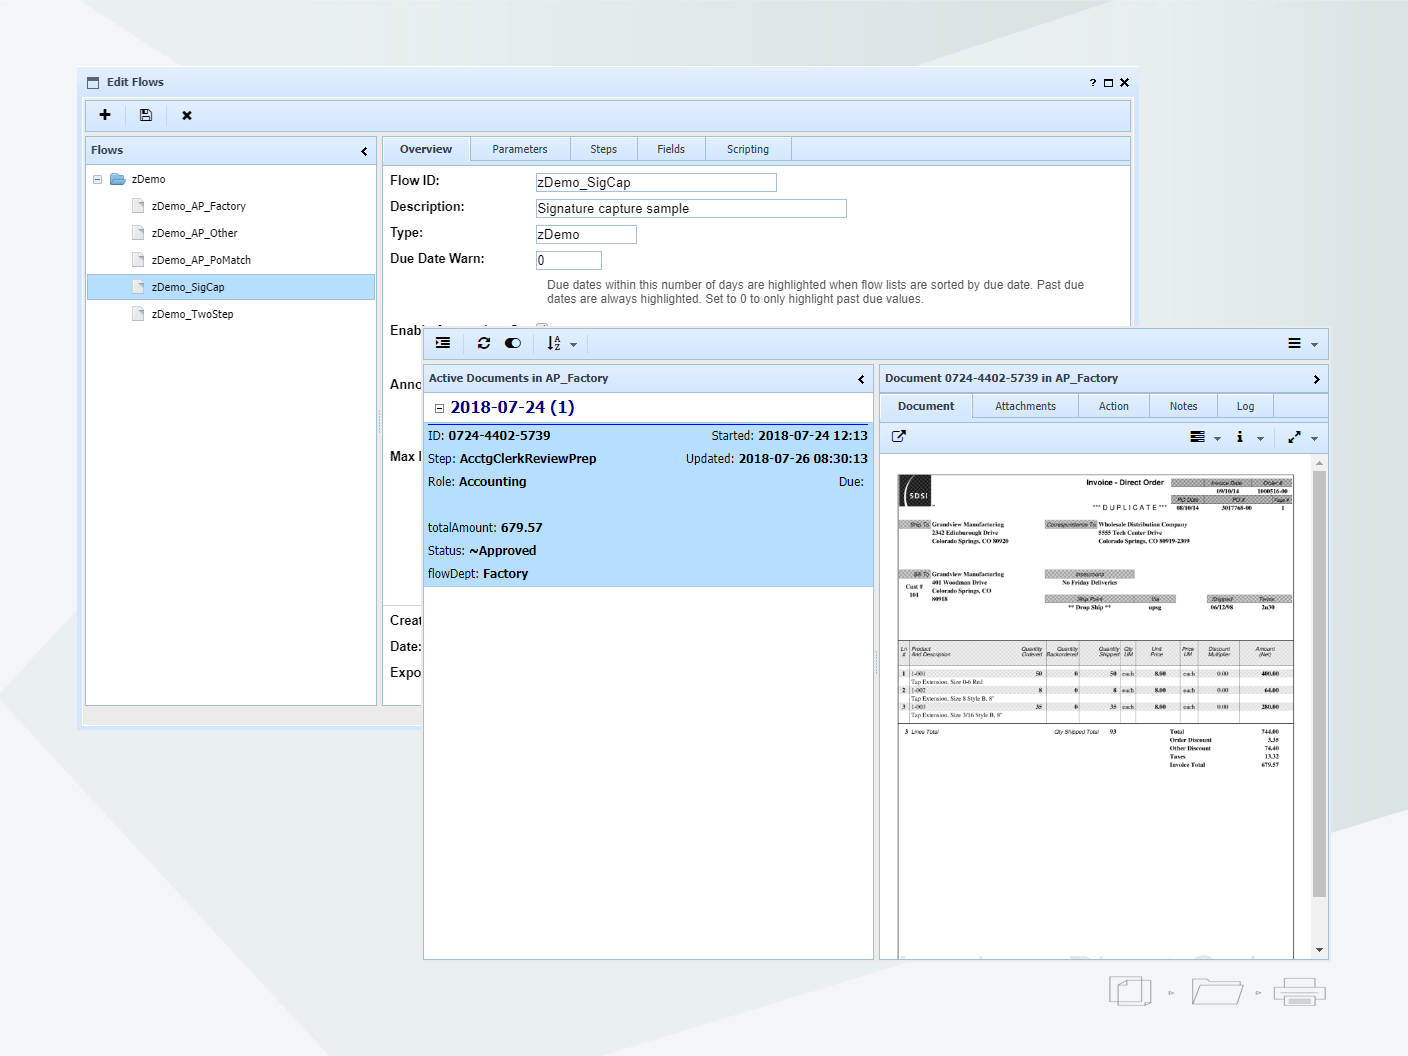Switch to the Attachments tab
The height and width of the screenshot is (1056, 1408).
click(x=1025, y=405)
